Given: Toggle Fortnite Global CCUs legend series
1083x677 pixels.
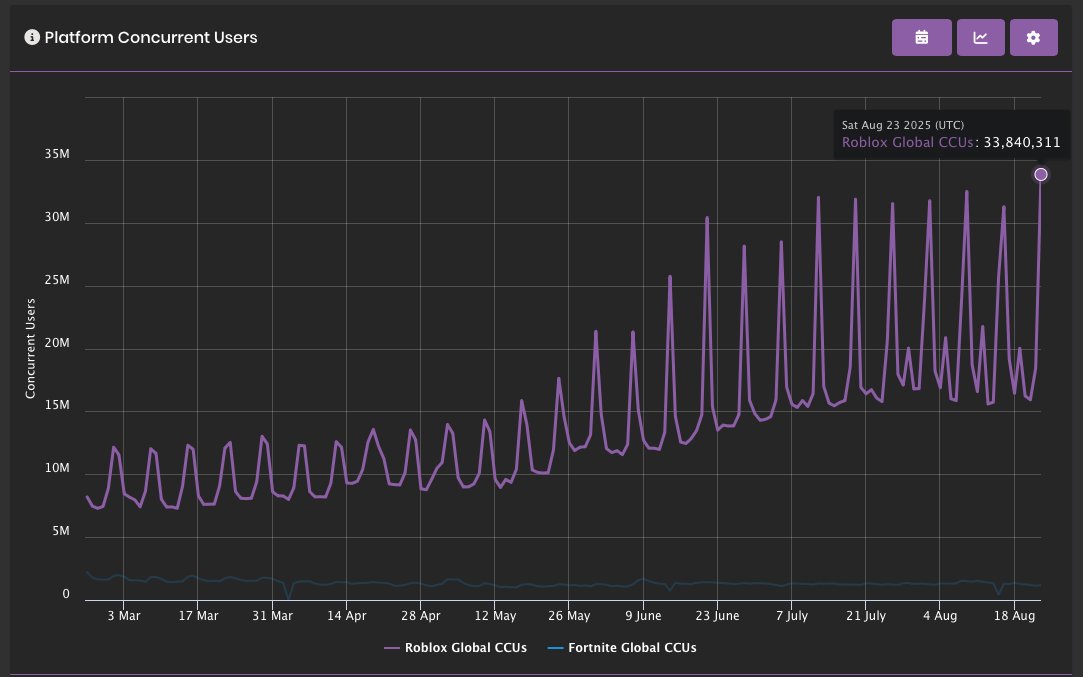Looking at the screenshot, I should pos(622,648).
